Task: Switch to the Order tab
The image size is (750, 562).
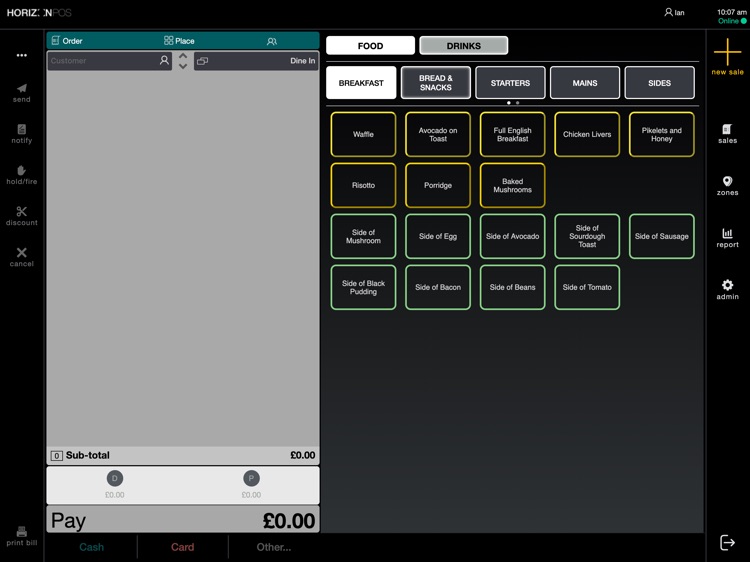Action: click(67, 41)
